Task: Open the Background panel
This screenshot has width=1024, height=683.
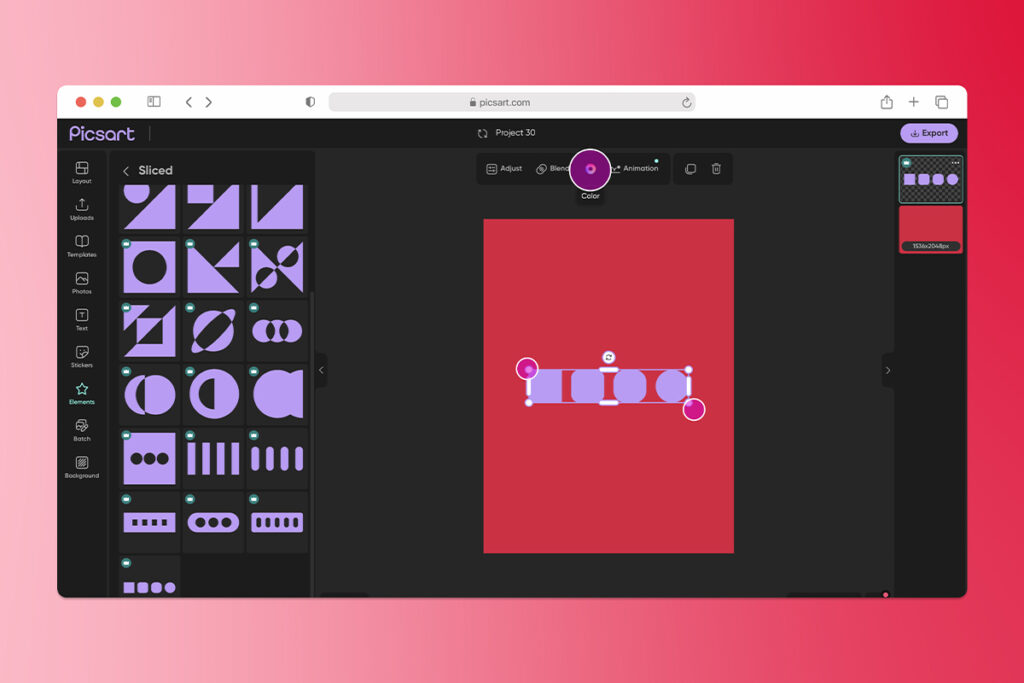Action: pos(82,467)
